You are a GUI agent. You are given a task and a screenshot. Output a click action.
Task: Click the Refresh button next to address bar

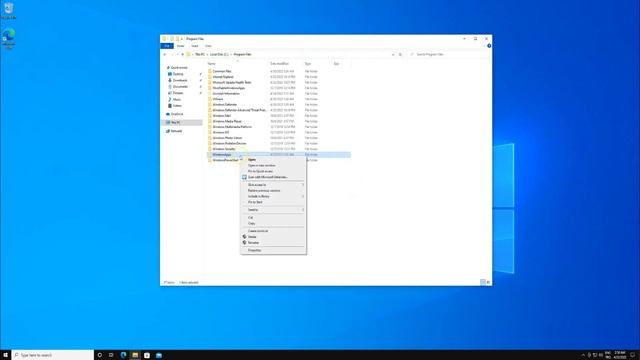pyautogui.click(x=400, y=54)
